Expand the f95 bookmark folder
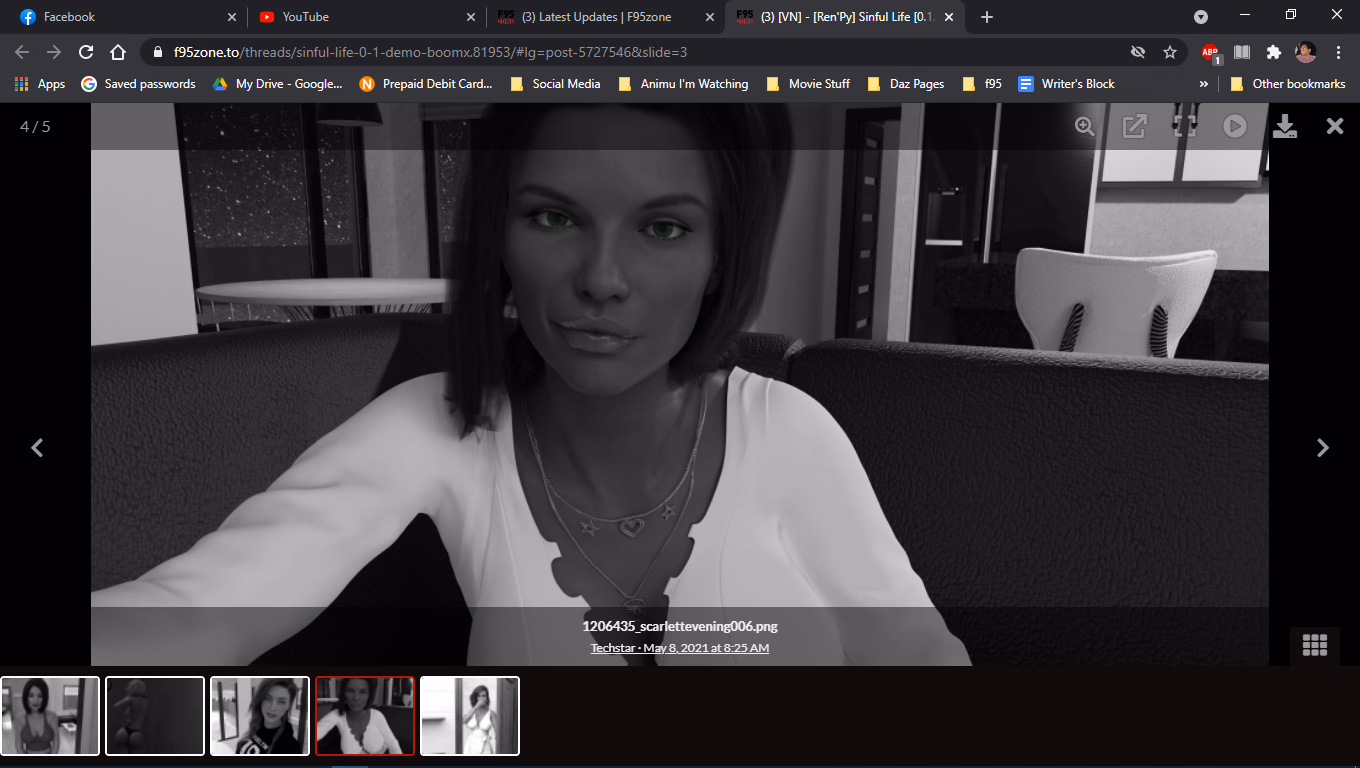1360x768 pixels. 982,84
